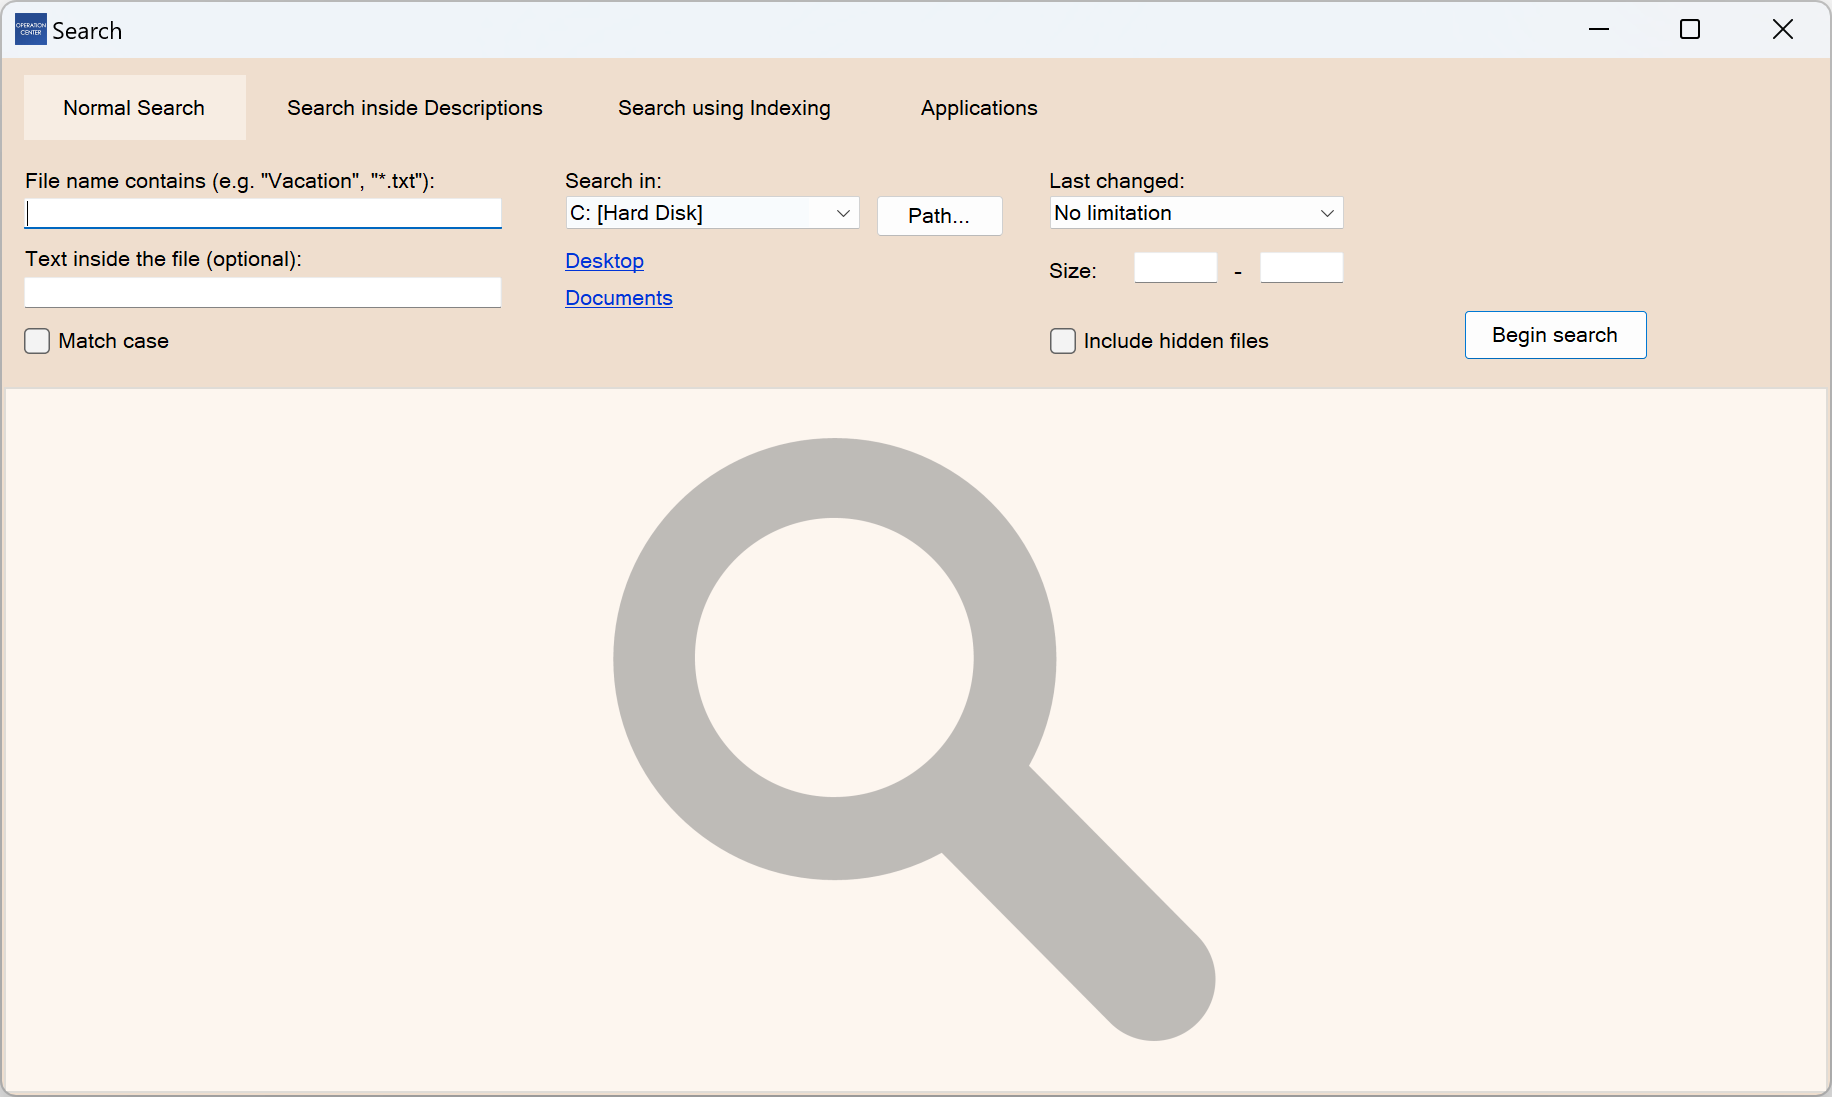Minimize the Search window

pyautogui.click(x=1599, y=30)
